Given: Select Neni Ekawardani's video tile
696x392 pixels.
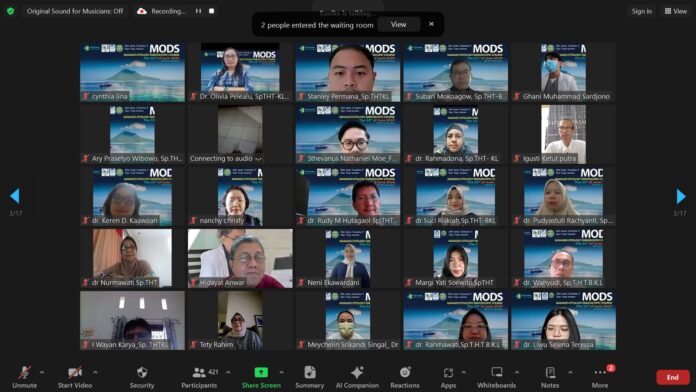Looking at the screenshot, I should click(x=348, y=258).
